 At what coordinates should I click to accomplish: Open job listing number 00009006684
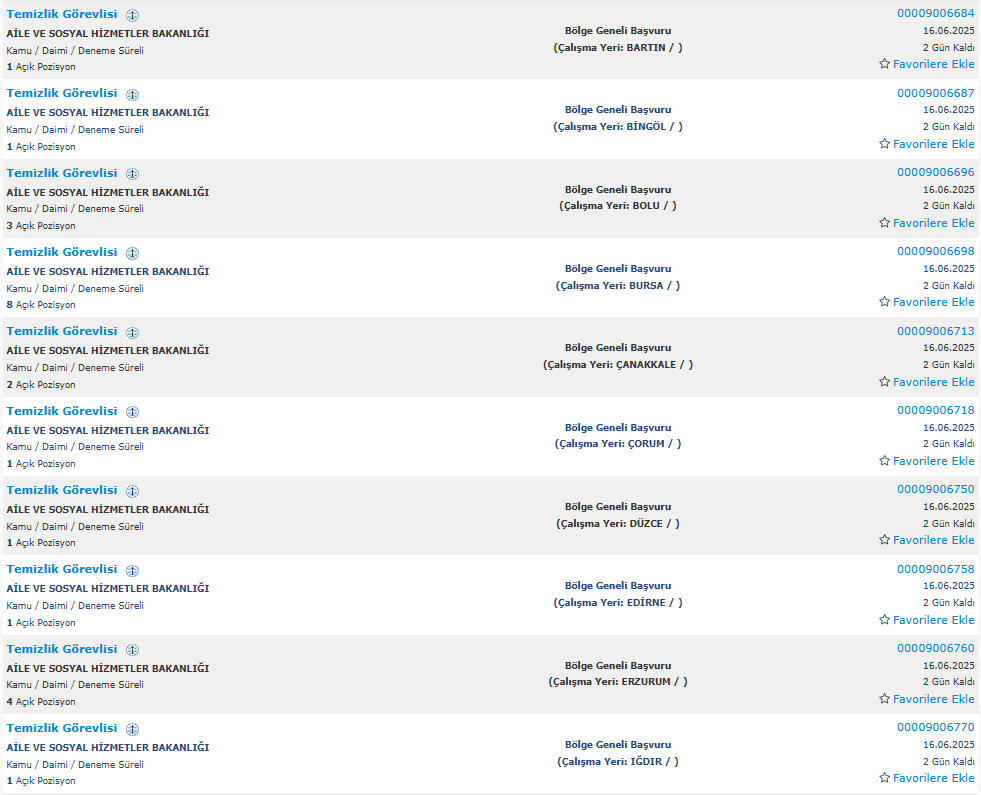click(x=935, y=14)
